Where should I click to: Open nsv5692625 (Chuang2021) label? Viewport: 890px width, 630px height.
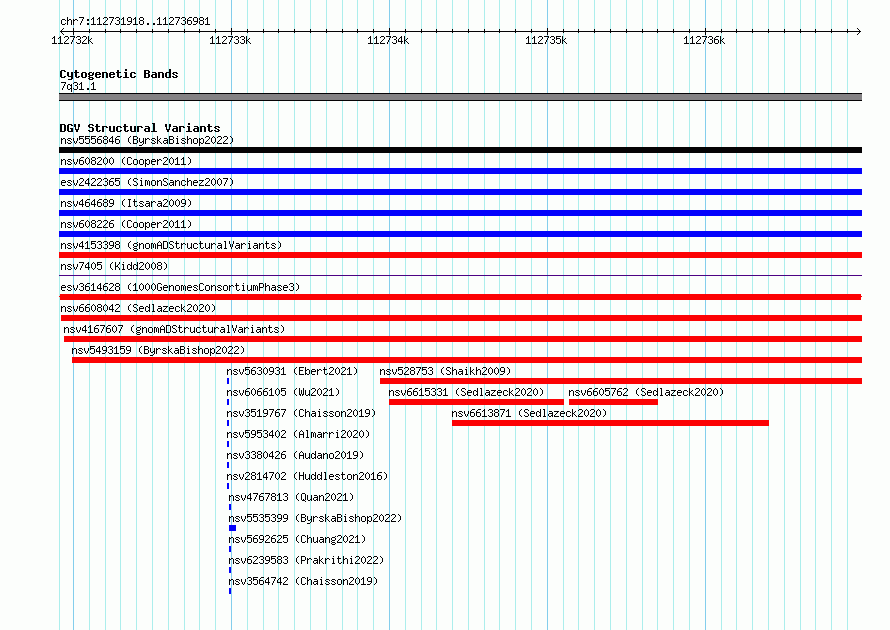point(297,539)
